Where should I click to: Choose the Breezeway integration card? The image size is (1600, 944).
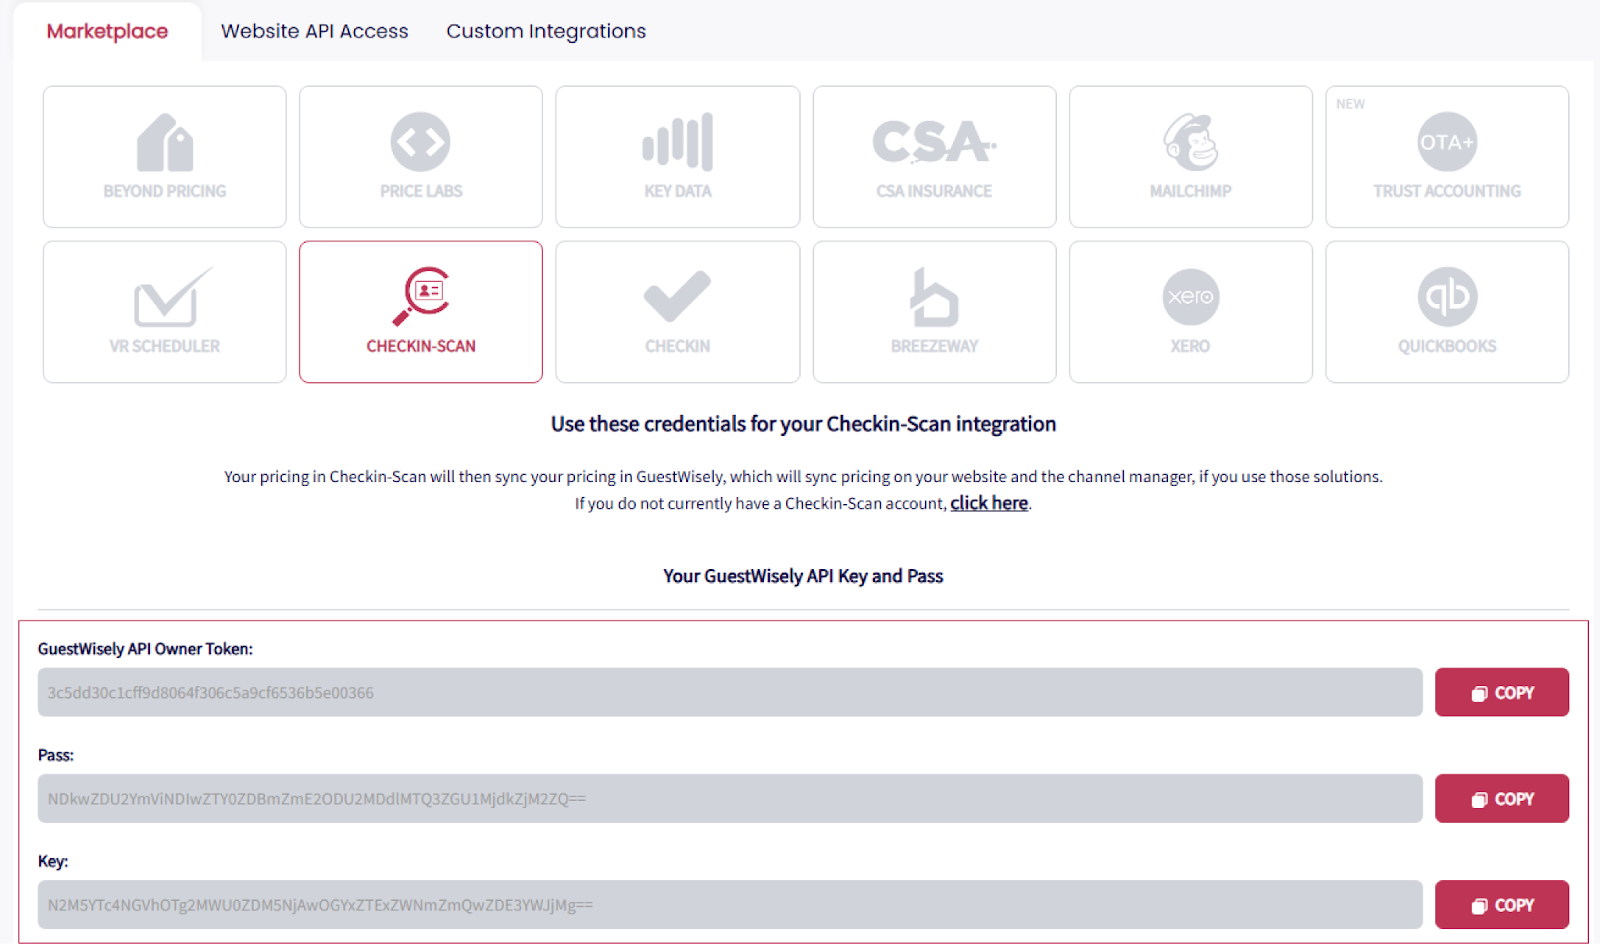coord(934,312)
